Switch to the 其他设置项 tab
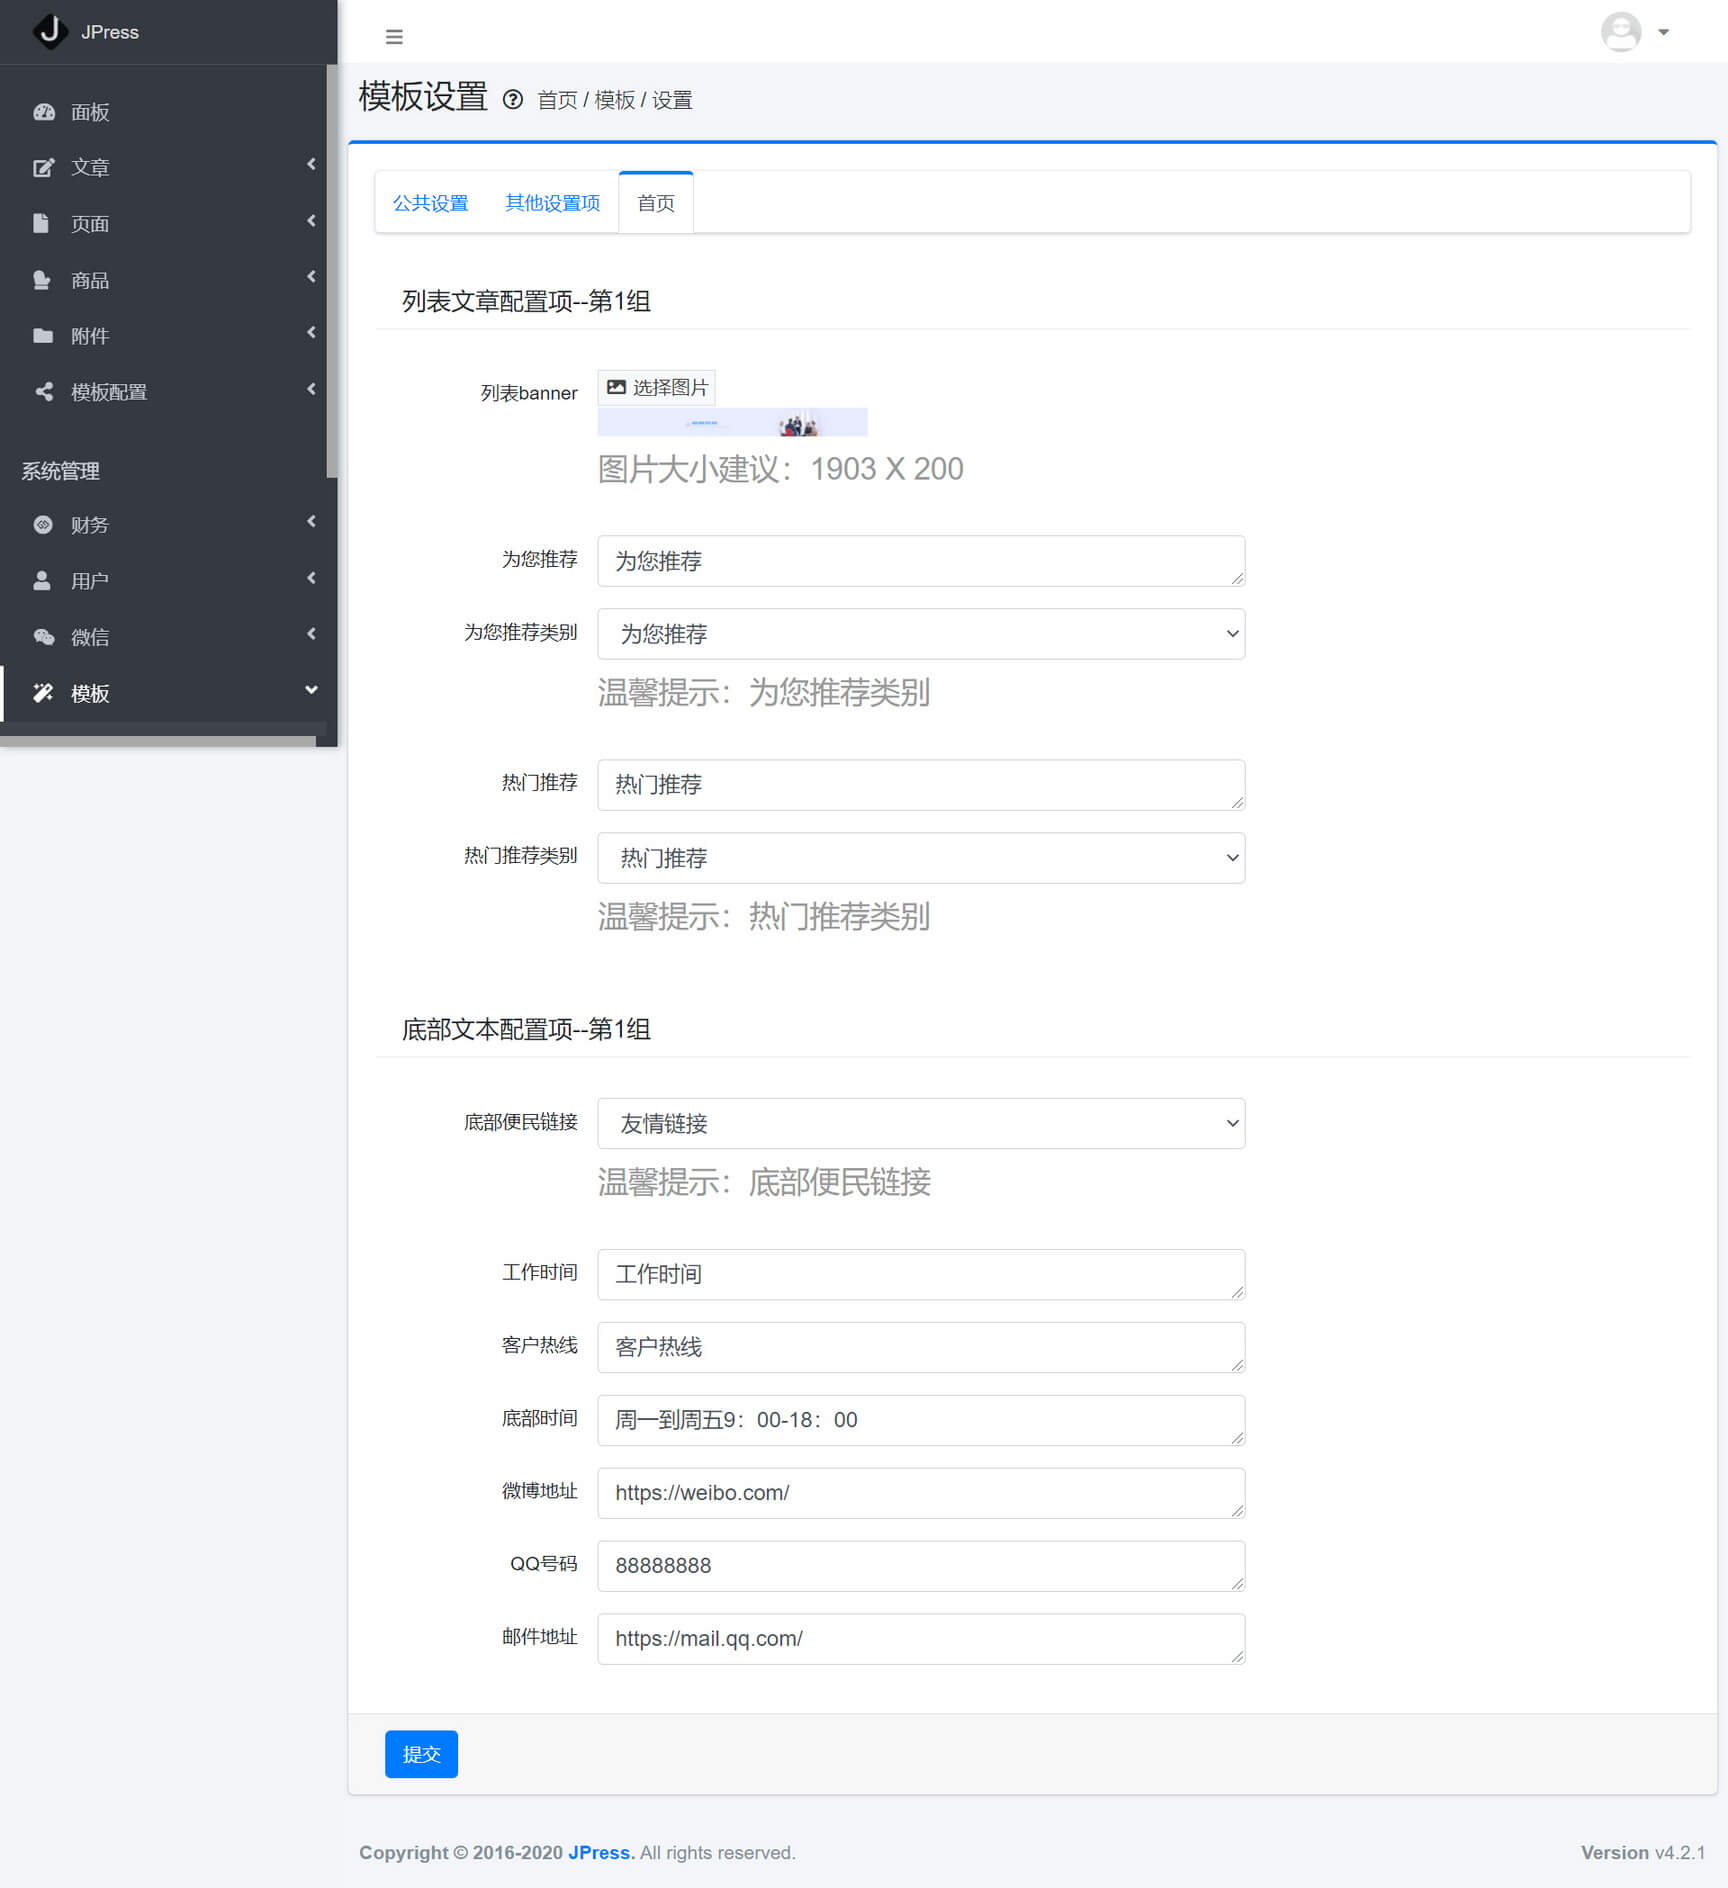This screenshot has width=1728, height=1888. pyautogui.click(x=553, y=203)
